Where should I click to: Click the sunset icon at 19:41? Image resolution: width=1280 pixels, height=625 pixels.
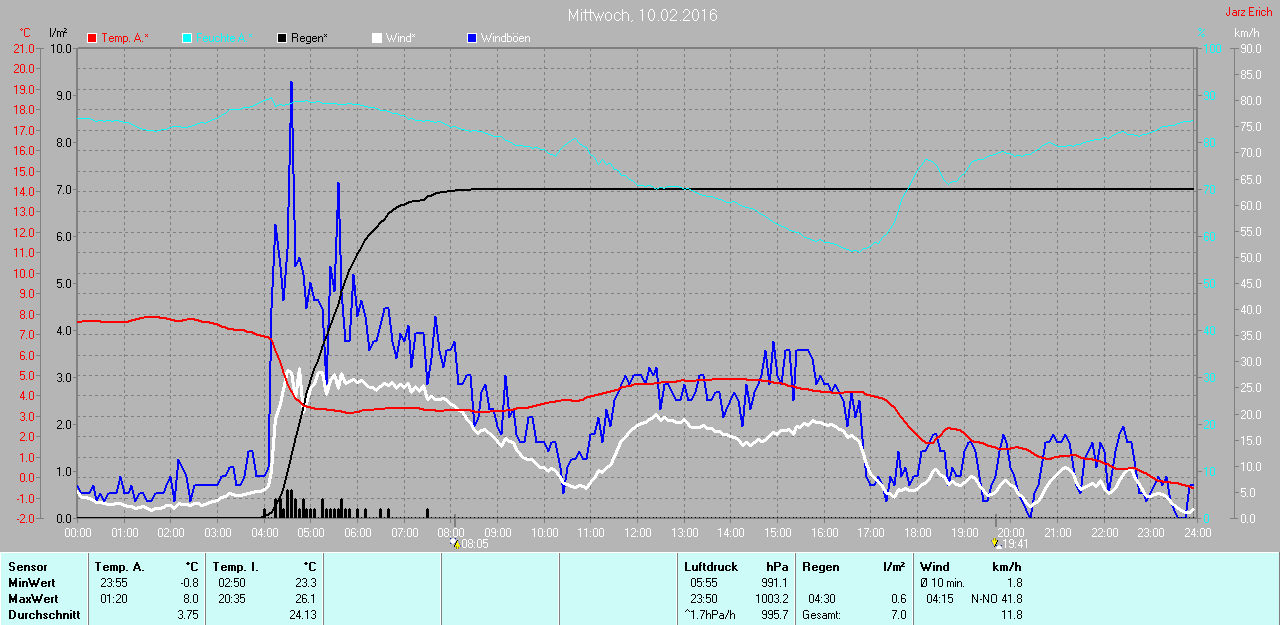point(995,544)
